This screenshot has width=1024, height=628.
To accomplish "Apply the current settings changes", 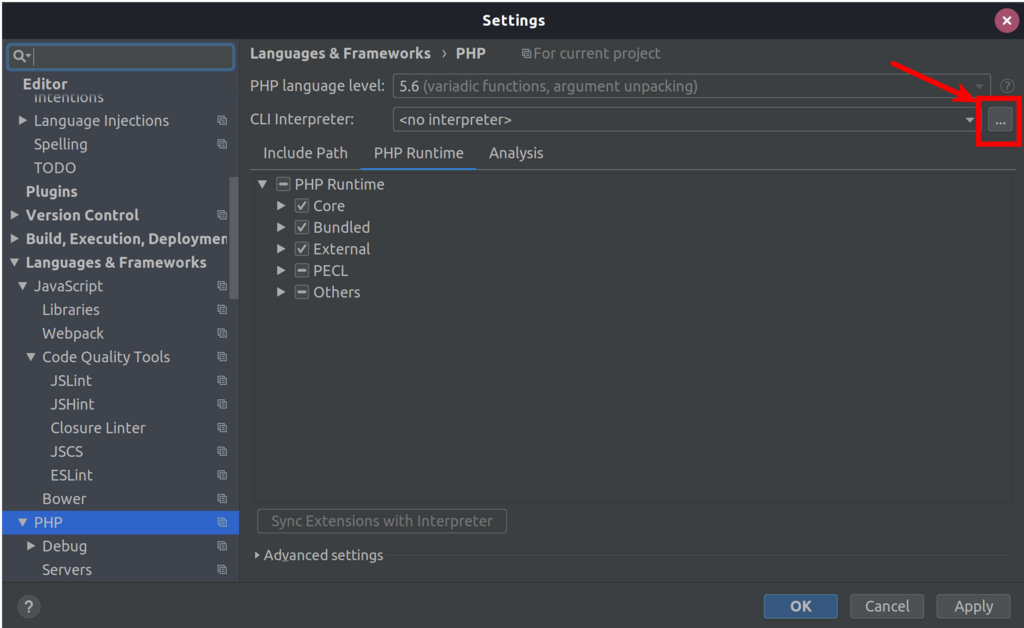I will click(972, 606).
